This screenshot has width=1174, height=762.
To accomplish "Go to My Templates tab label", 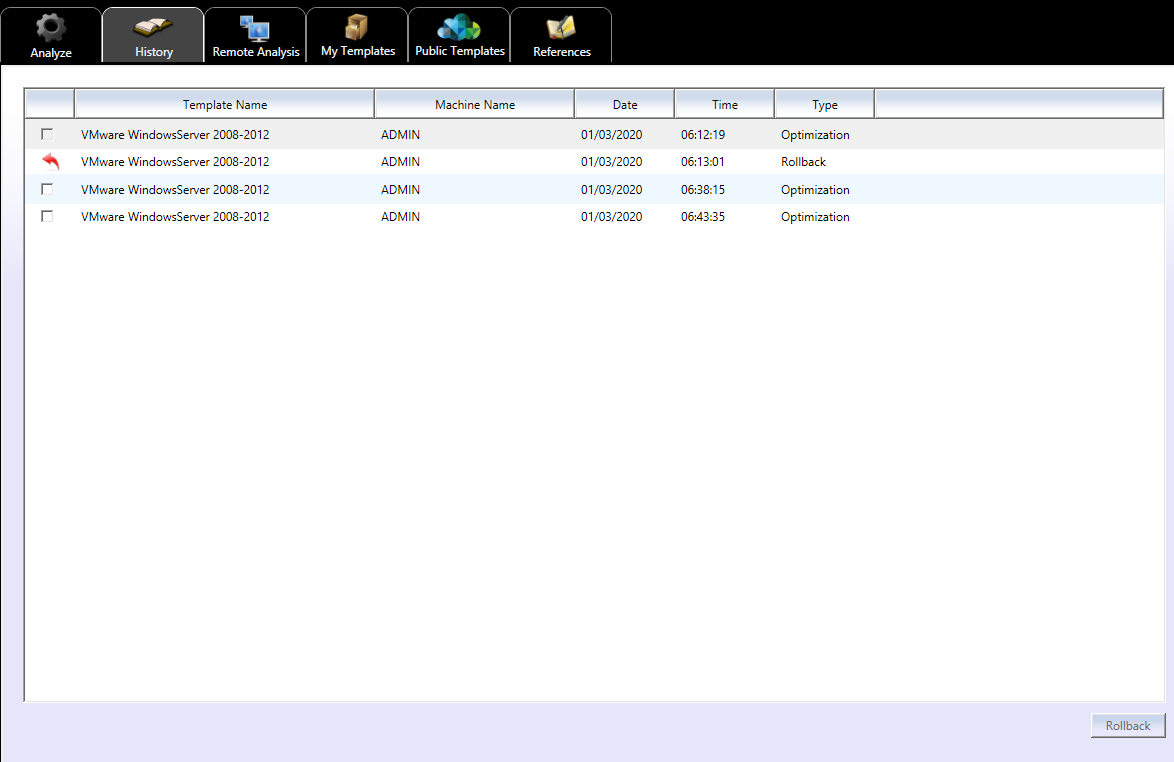I will tap(358, 51).
